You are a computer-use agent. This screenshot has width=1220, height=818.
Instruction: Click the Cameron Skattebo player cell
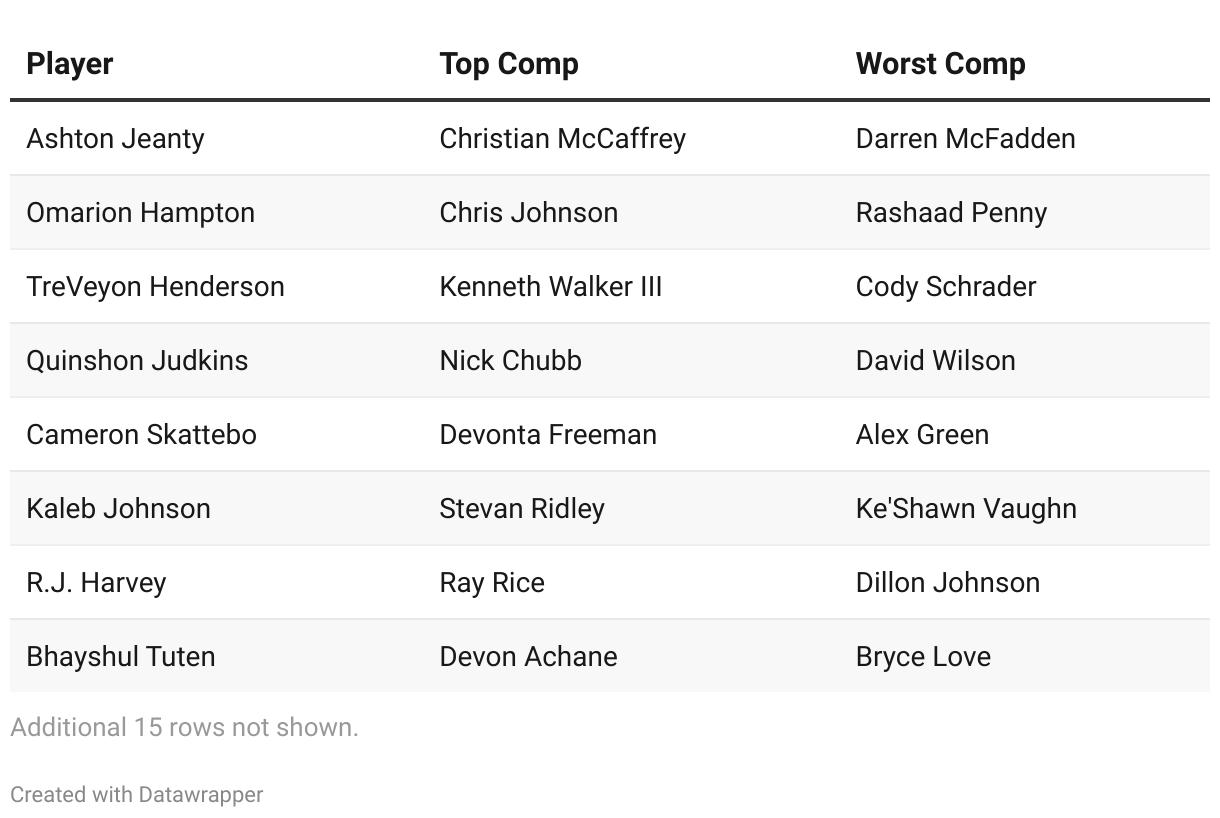[142, 435]
